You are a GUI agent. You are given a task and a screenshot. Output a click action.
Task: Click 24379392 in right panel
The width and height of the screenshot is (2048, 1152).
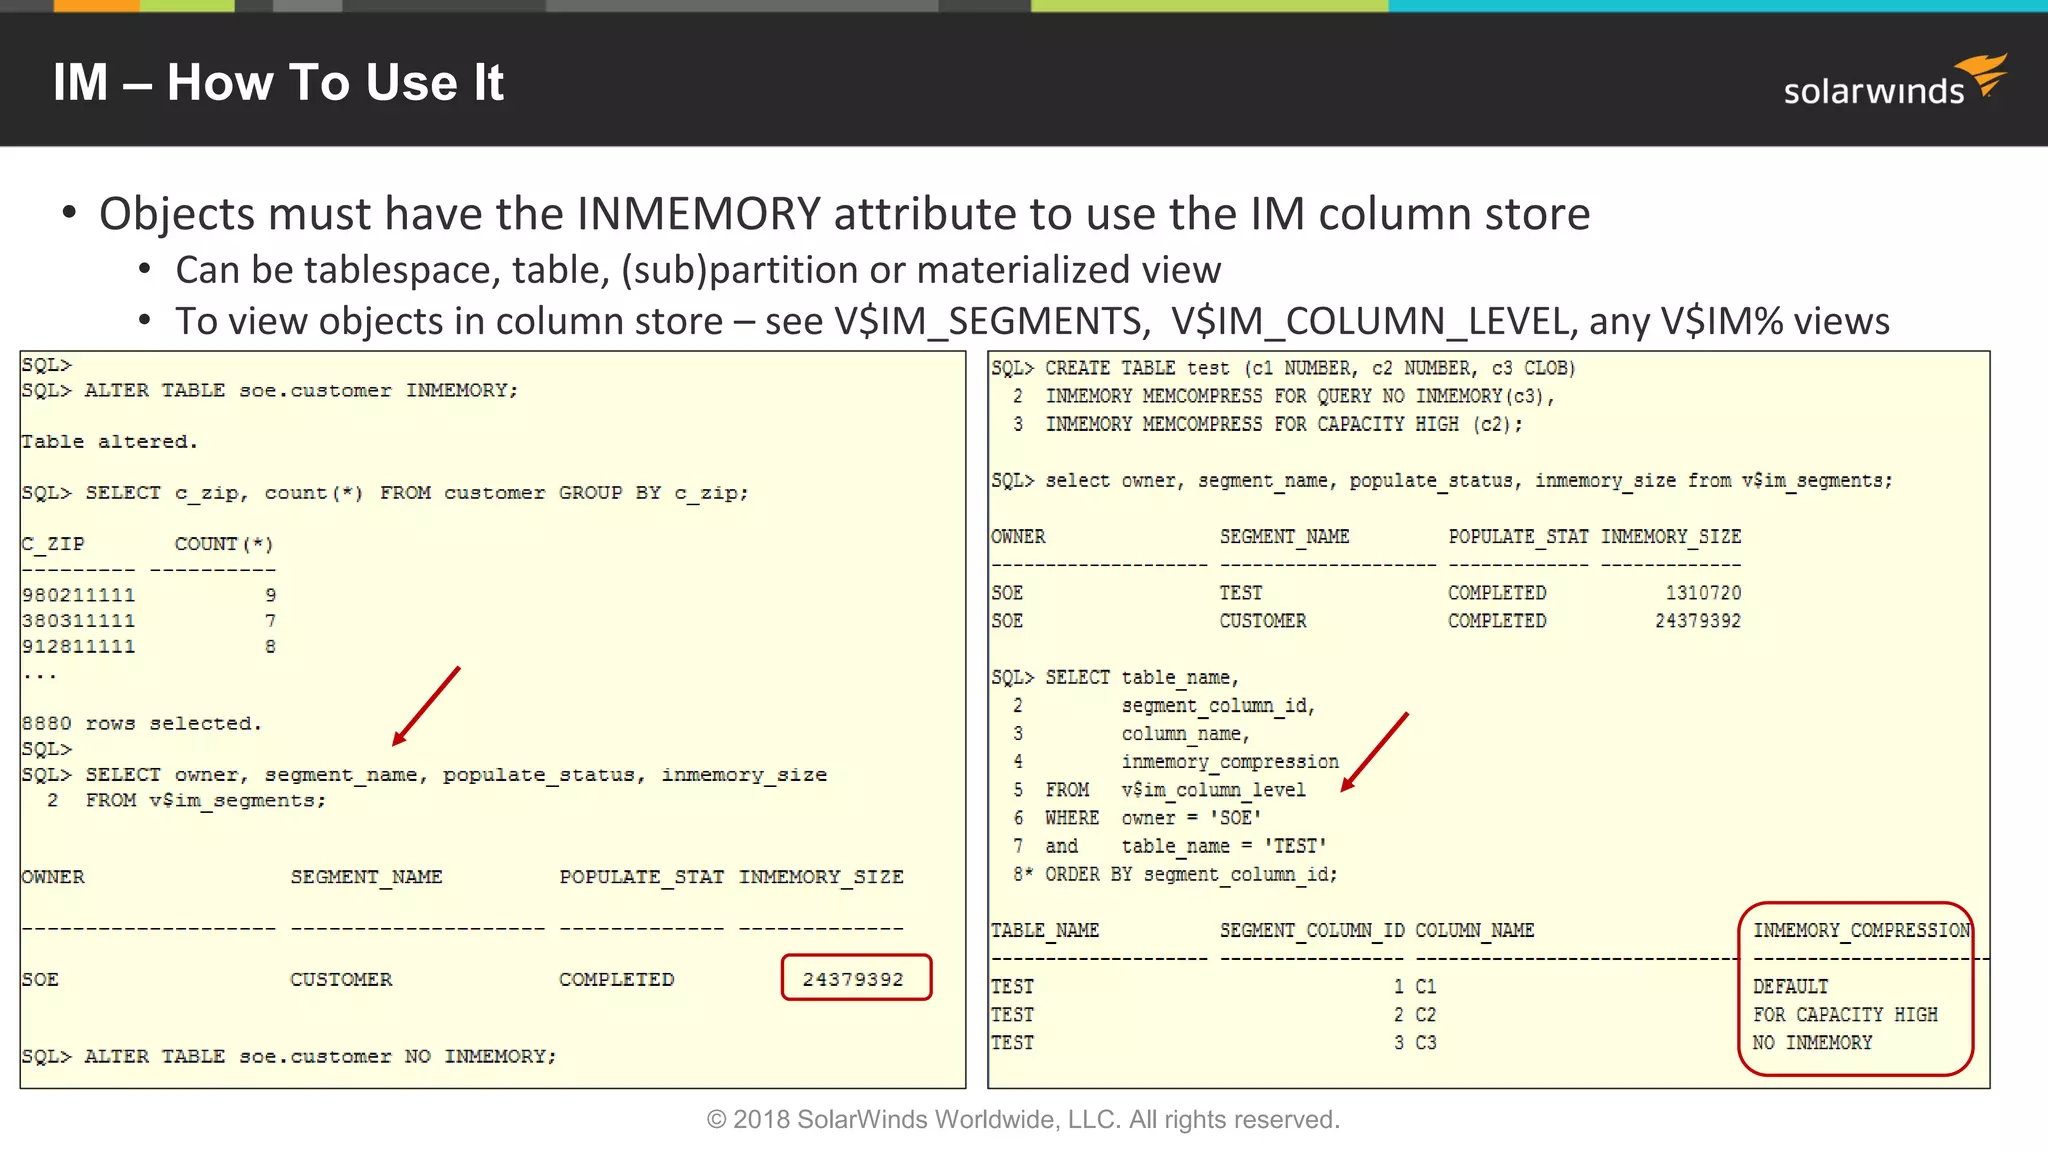coord(1698,621)
